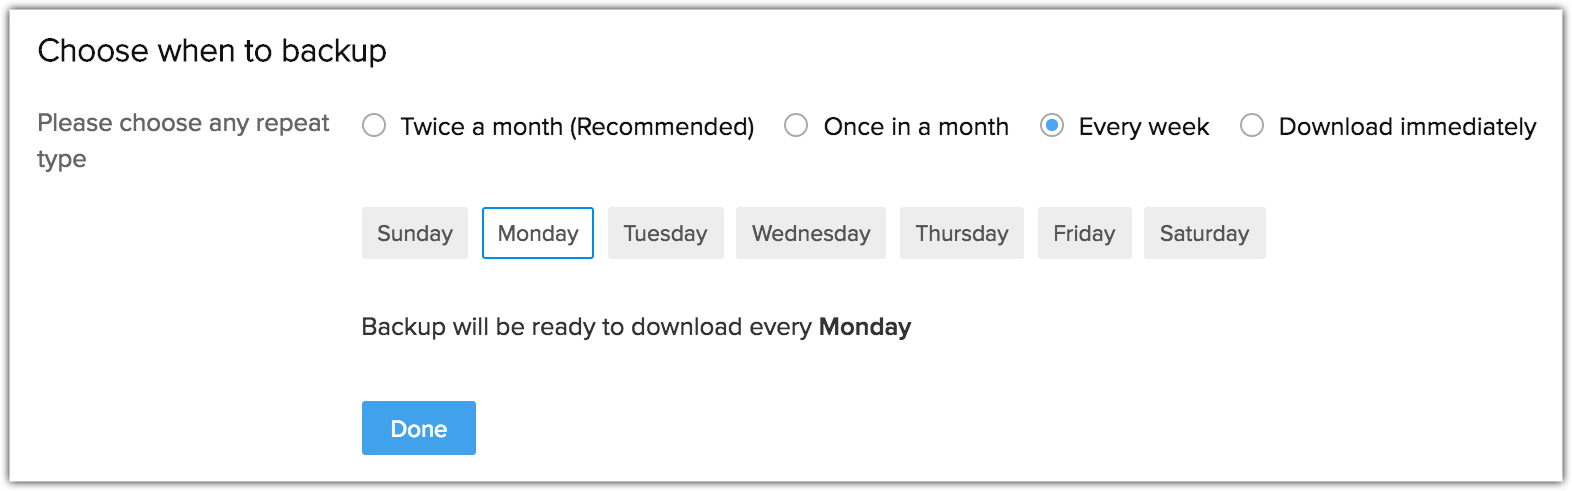Screen dimensions: 1572x491
Task: Choose Wednesday from the day buttons
Action: [811, 233]
